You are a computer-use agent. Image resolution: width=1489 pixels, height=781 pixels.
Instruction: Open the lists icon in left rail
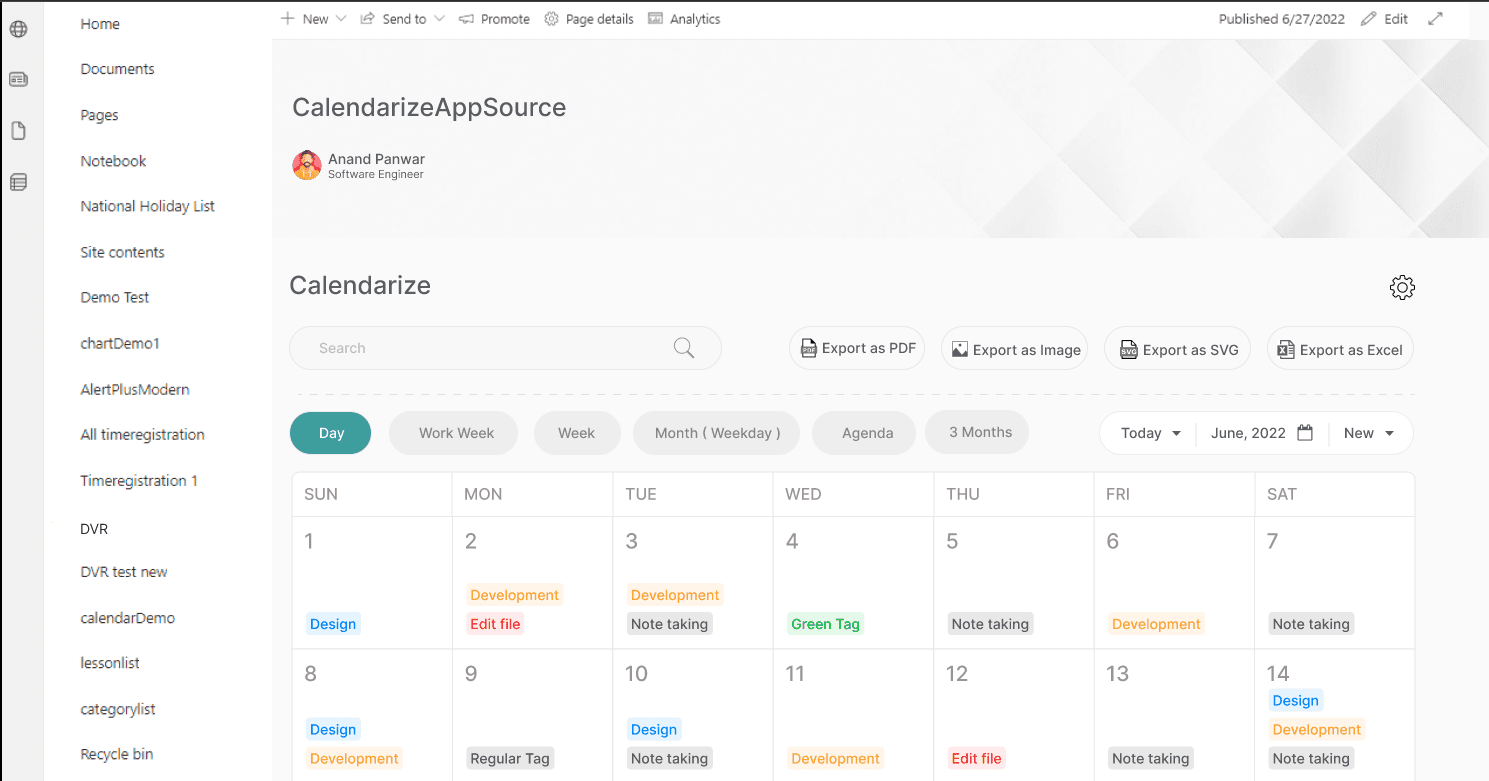coord(18,182)
